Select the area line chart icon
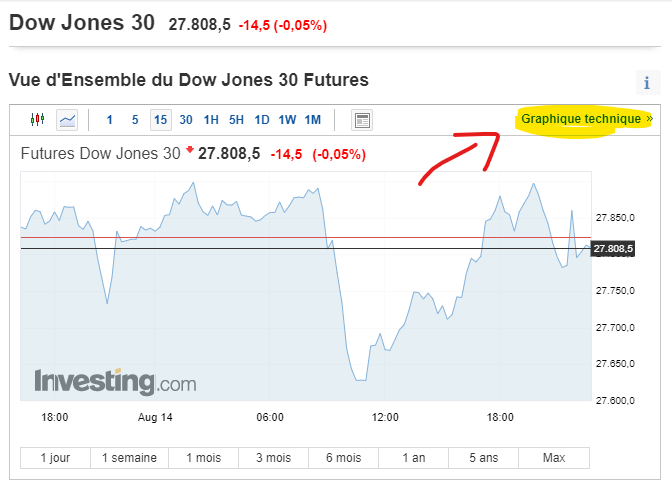The width and height of the screenshot is (672, 488). click(x=68, y=120)
